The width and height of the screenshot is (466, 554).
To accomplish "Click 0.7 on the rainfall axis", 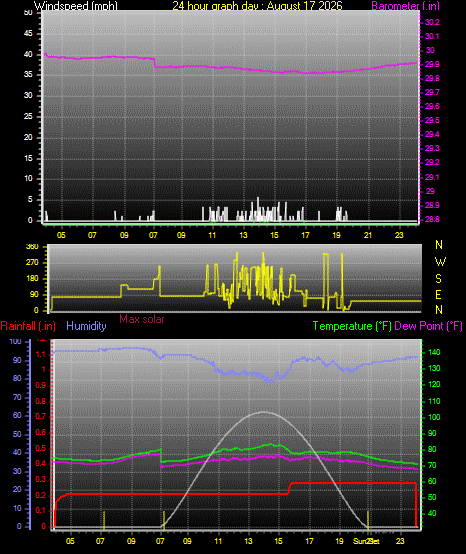I will (x=41, y=416).
